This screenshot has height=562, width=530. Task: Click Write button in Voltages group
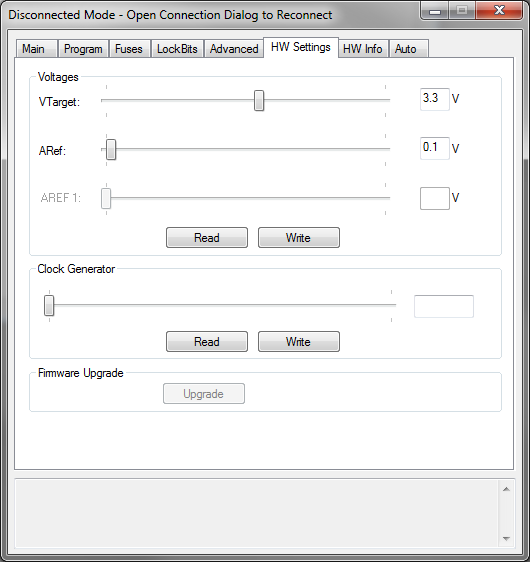pyautogui.click(x=299, y=238)
